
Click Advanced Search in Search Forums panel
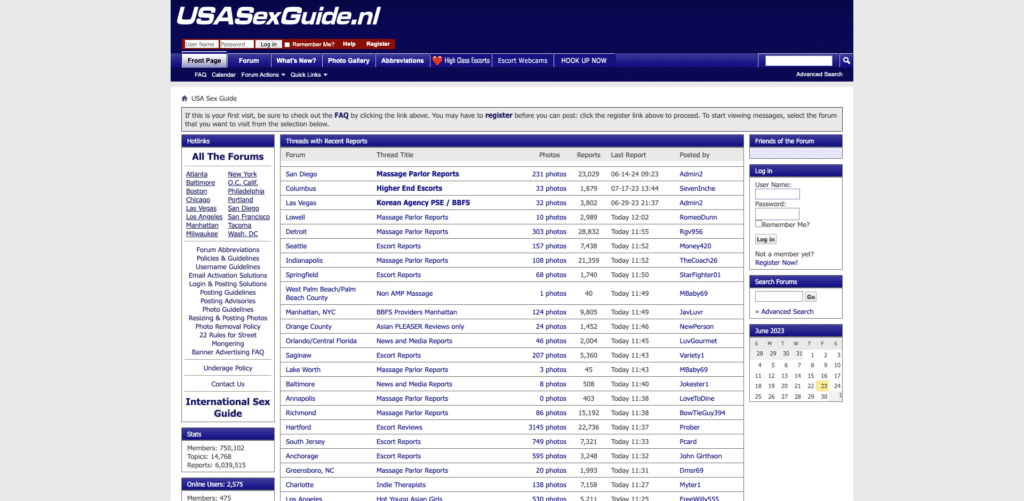tap(787, 312)
